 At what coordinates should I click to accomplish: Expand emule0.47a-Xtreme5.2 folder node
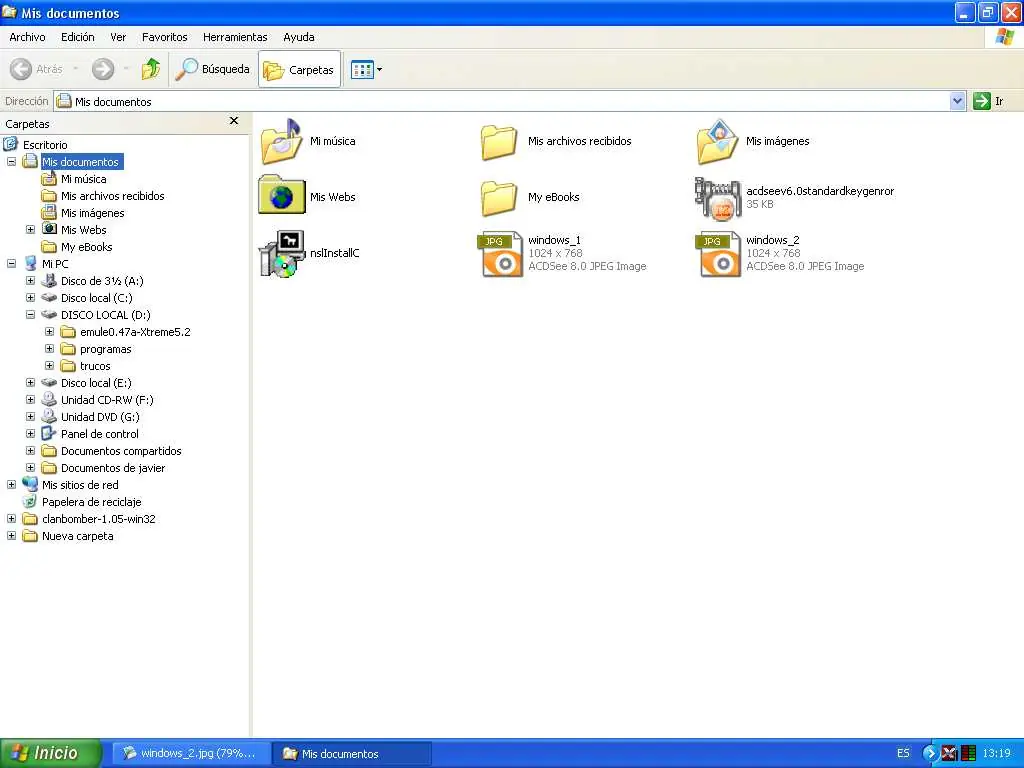pos(49,331)
